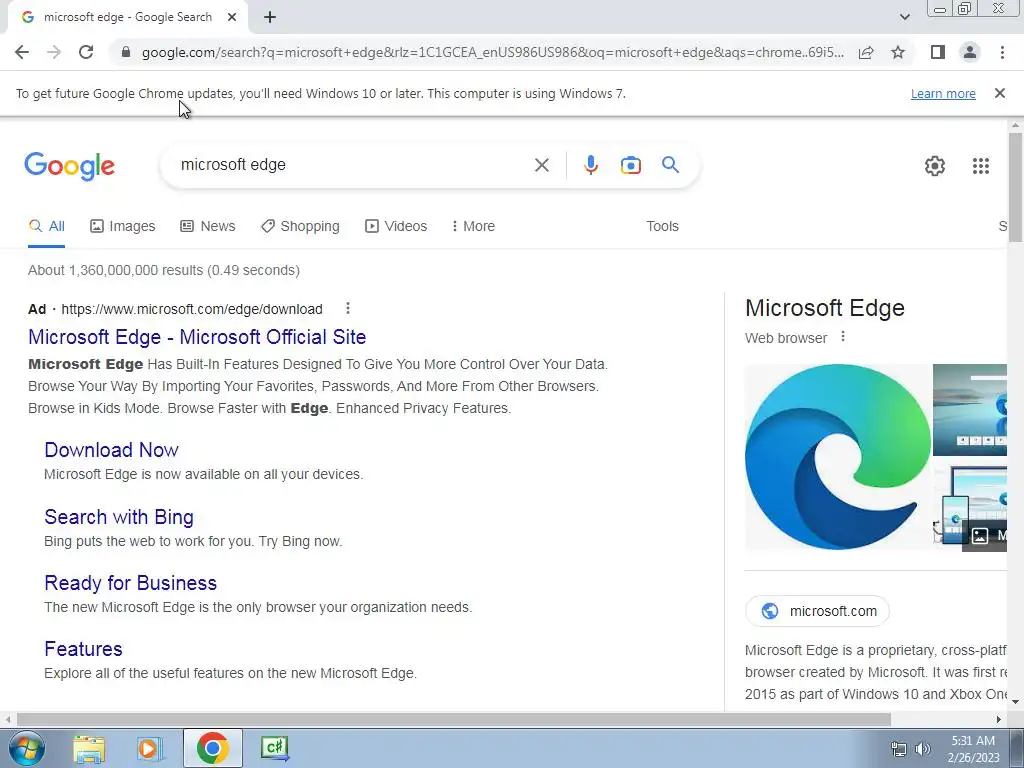Open the C# application in taskbar

pyautogui.click(x=274, y=748)
